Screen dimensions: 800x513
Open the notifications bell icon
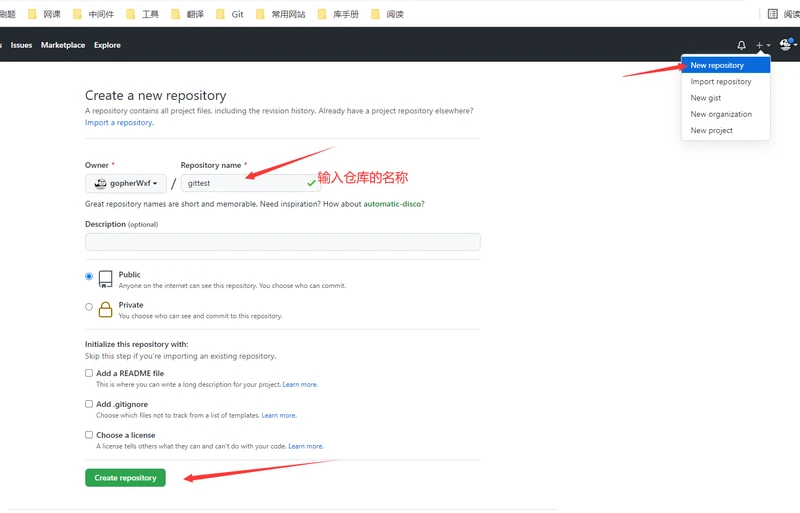pyautogui.click(x=741, y=45)
